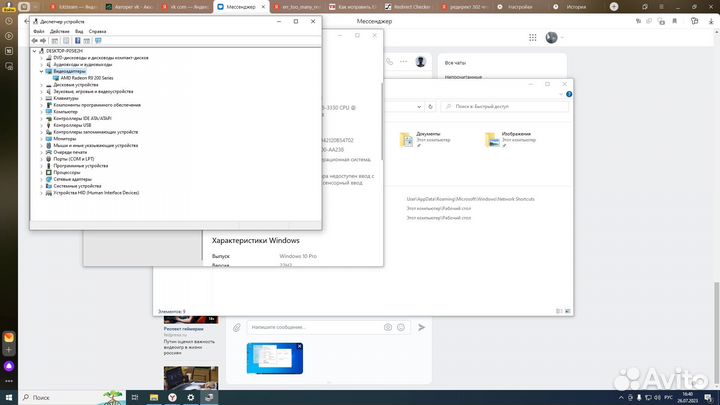This screenshot has width=720, height=405.
Task: Select Компоненты программного обеспечения row
Action: pyautogui.click(x=97, y=105)
